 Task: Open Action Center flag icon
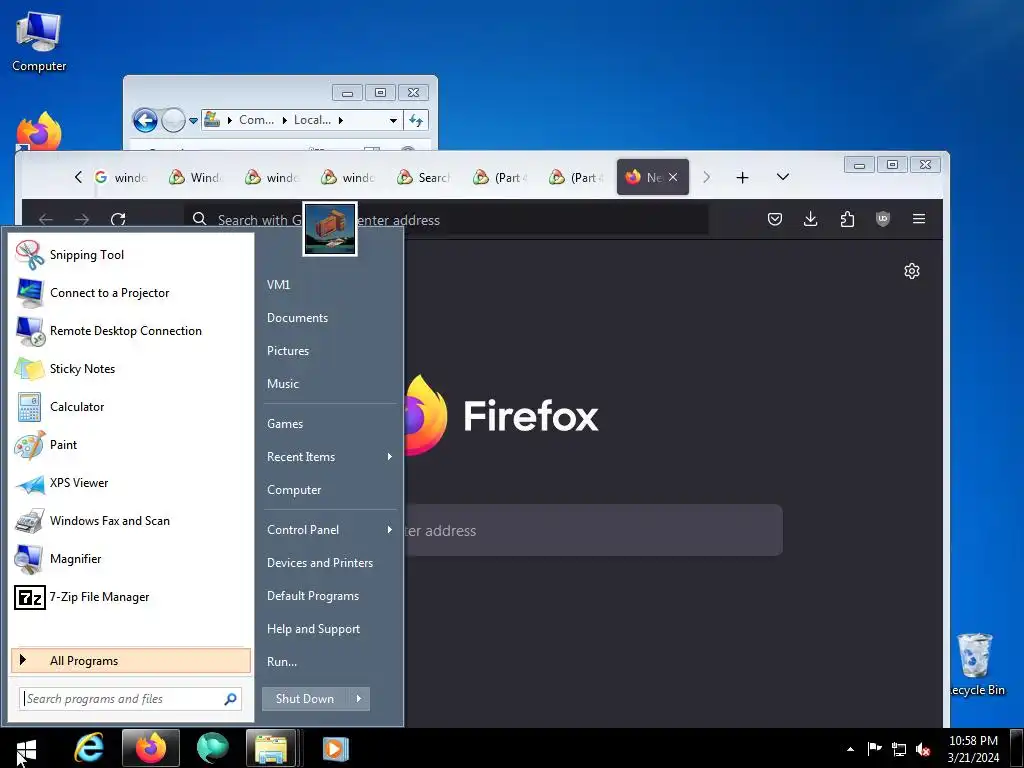tap(874, 749)
